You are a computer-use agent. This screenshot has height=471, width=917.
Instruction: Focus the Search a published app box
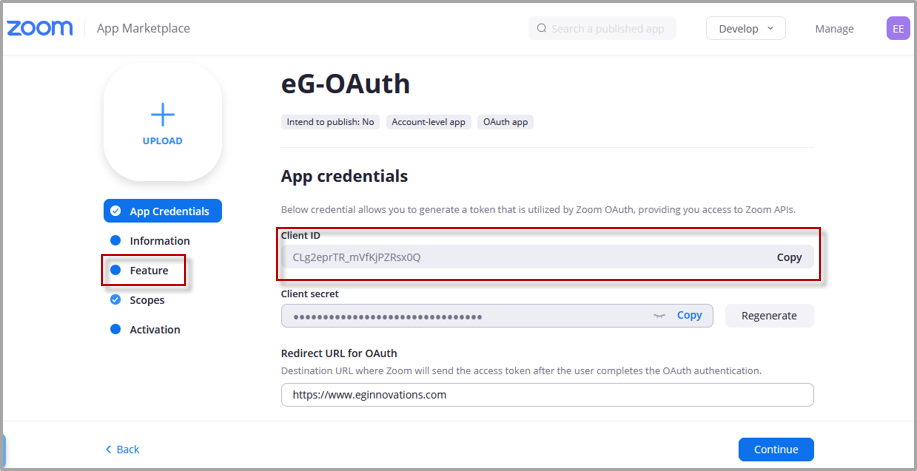pyautogui.click(x=602, y=28)
